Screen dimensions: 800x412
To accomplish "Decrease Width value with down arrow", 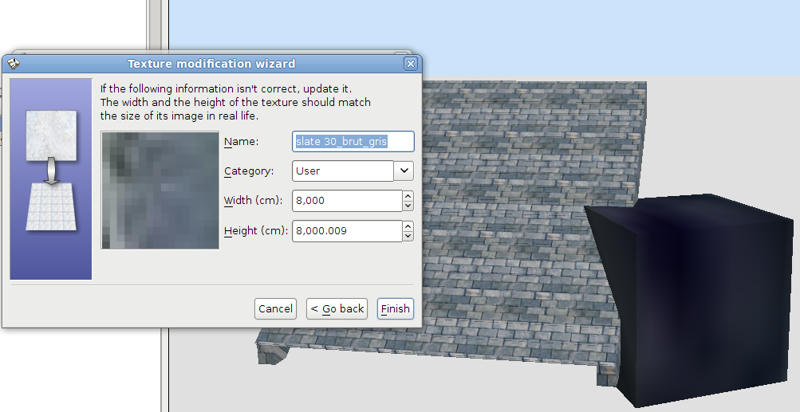I will tap(408, 206).
